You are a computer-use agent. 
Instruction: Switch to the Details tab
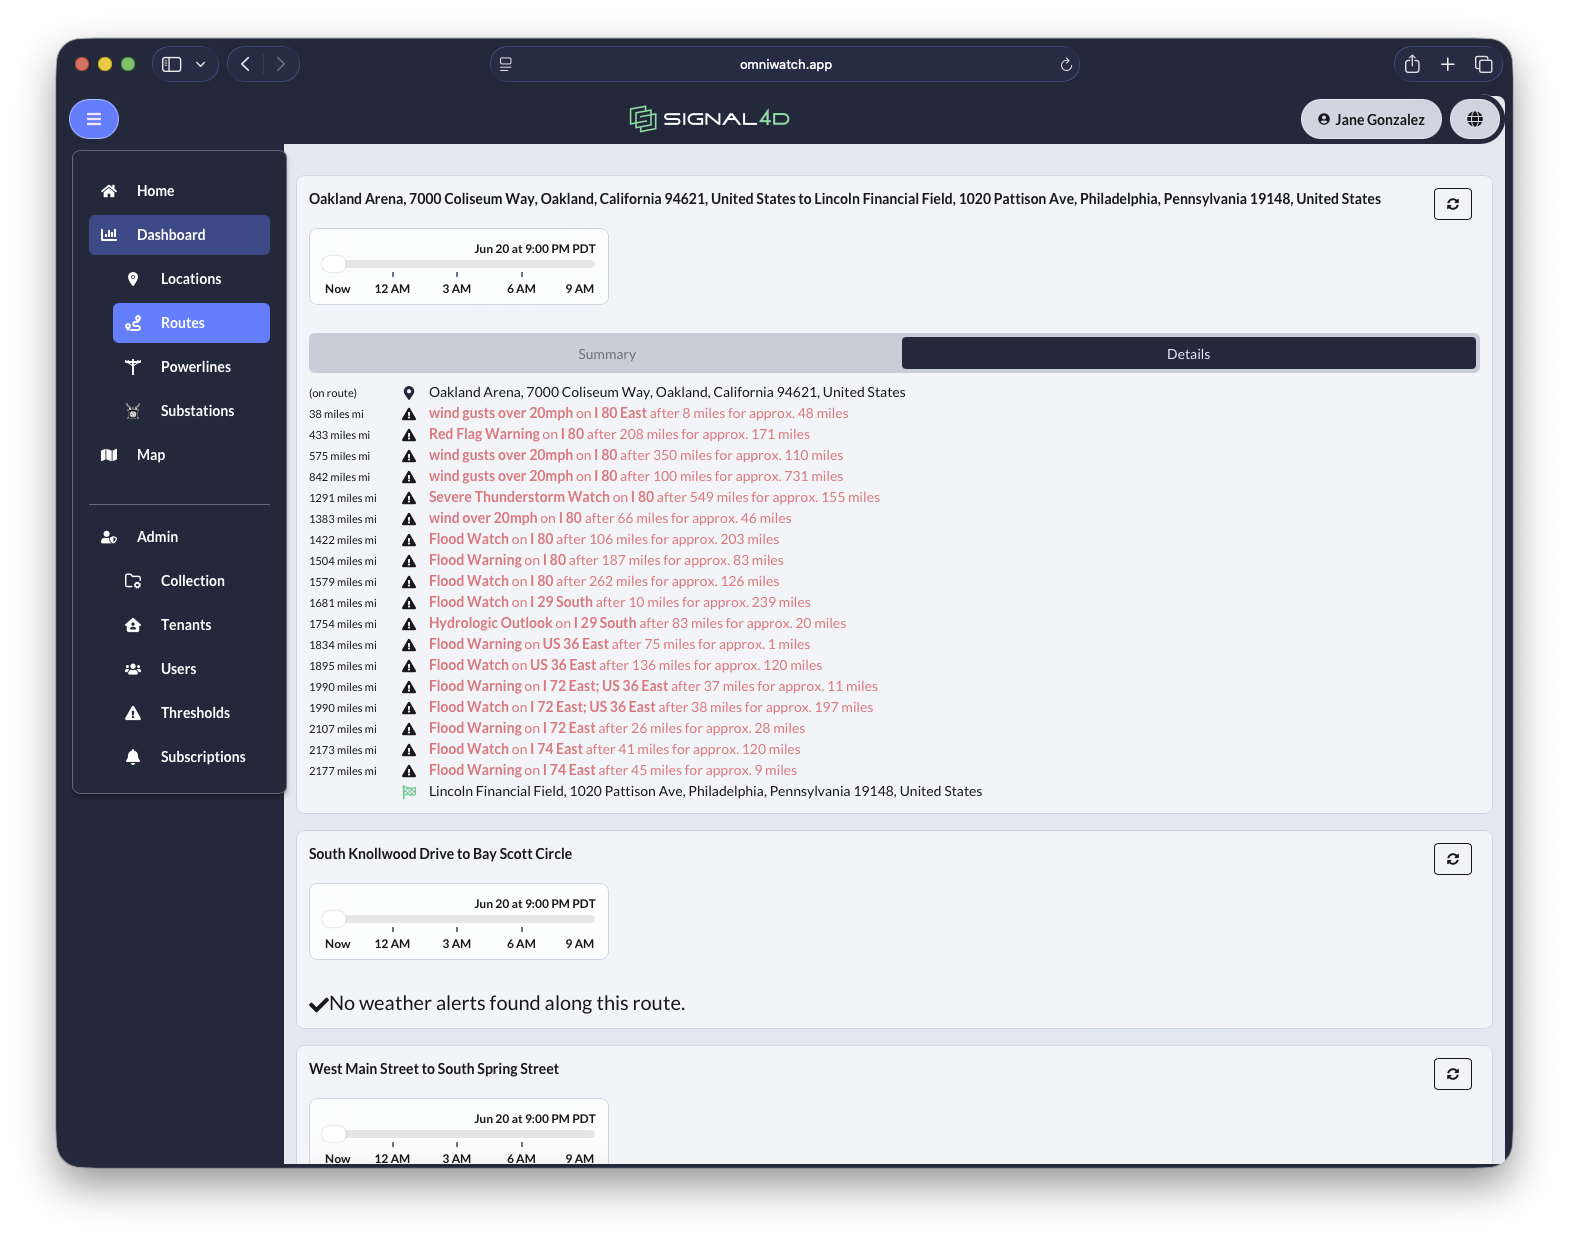[x=1188, y=354]
